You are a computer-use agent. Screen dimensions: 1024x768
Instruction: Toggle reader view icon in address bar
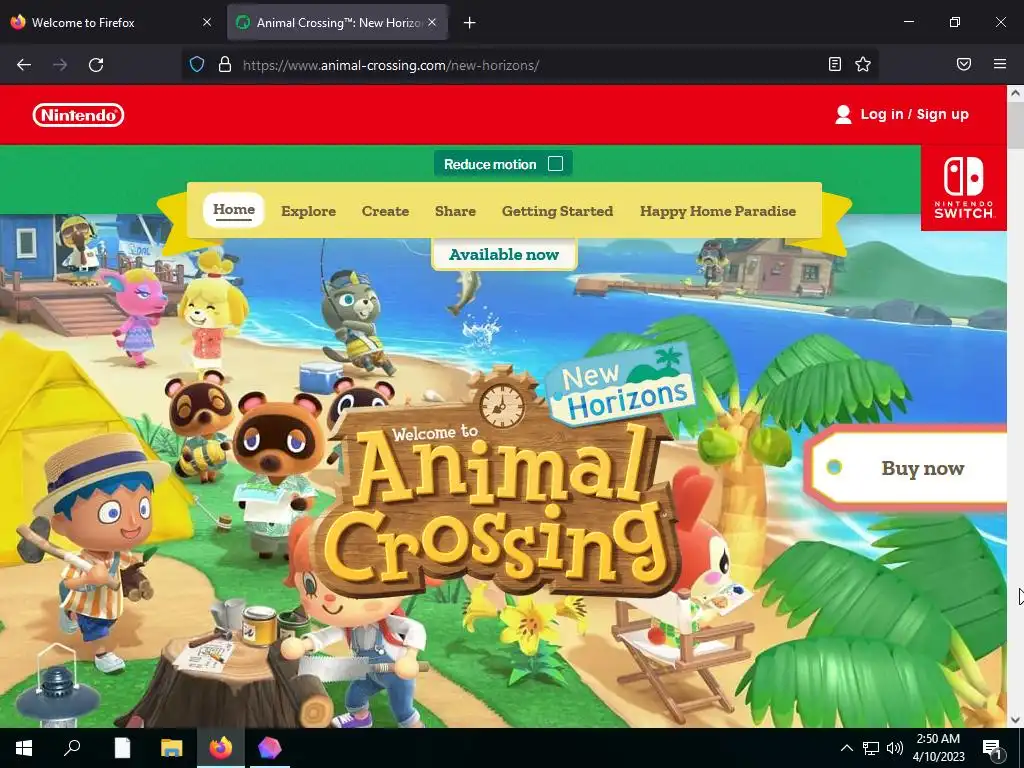point(835,64)
